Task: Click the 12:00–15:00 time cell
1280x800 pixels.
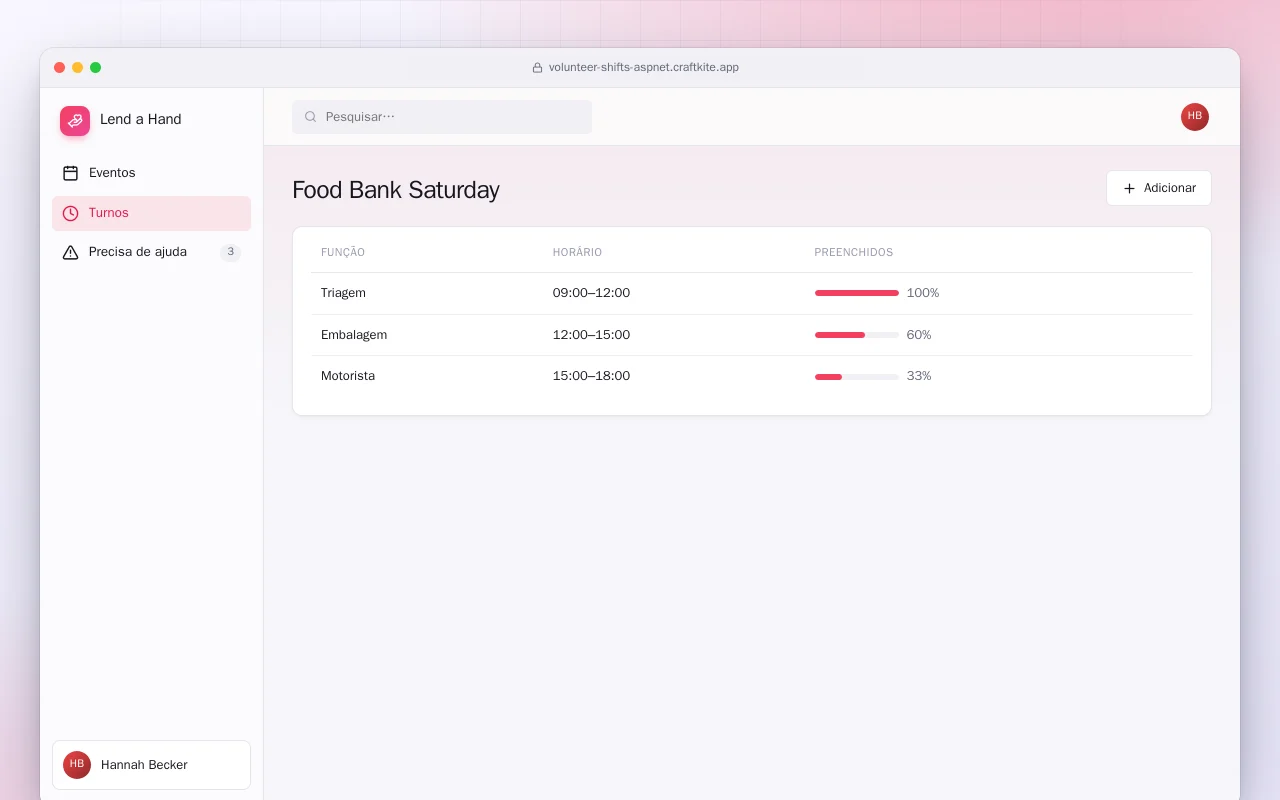Action: pyautogui.click(x=591, y=335)
